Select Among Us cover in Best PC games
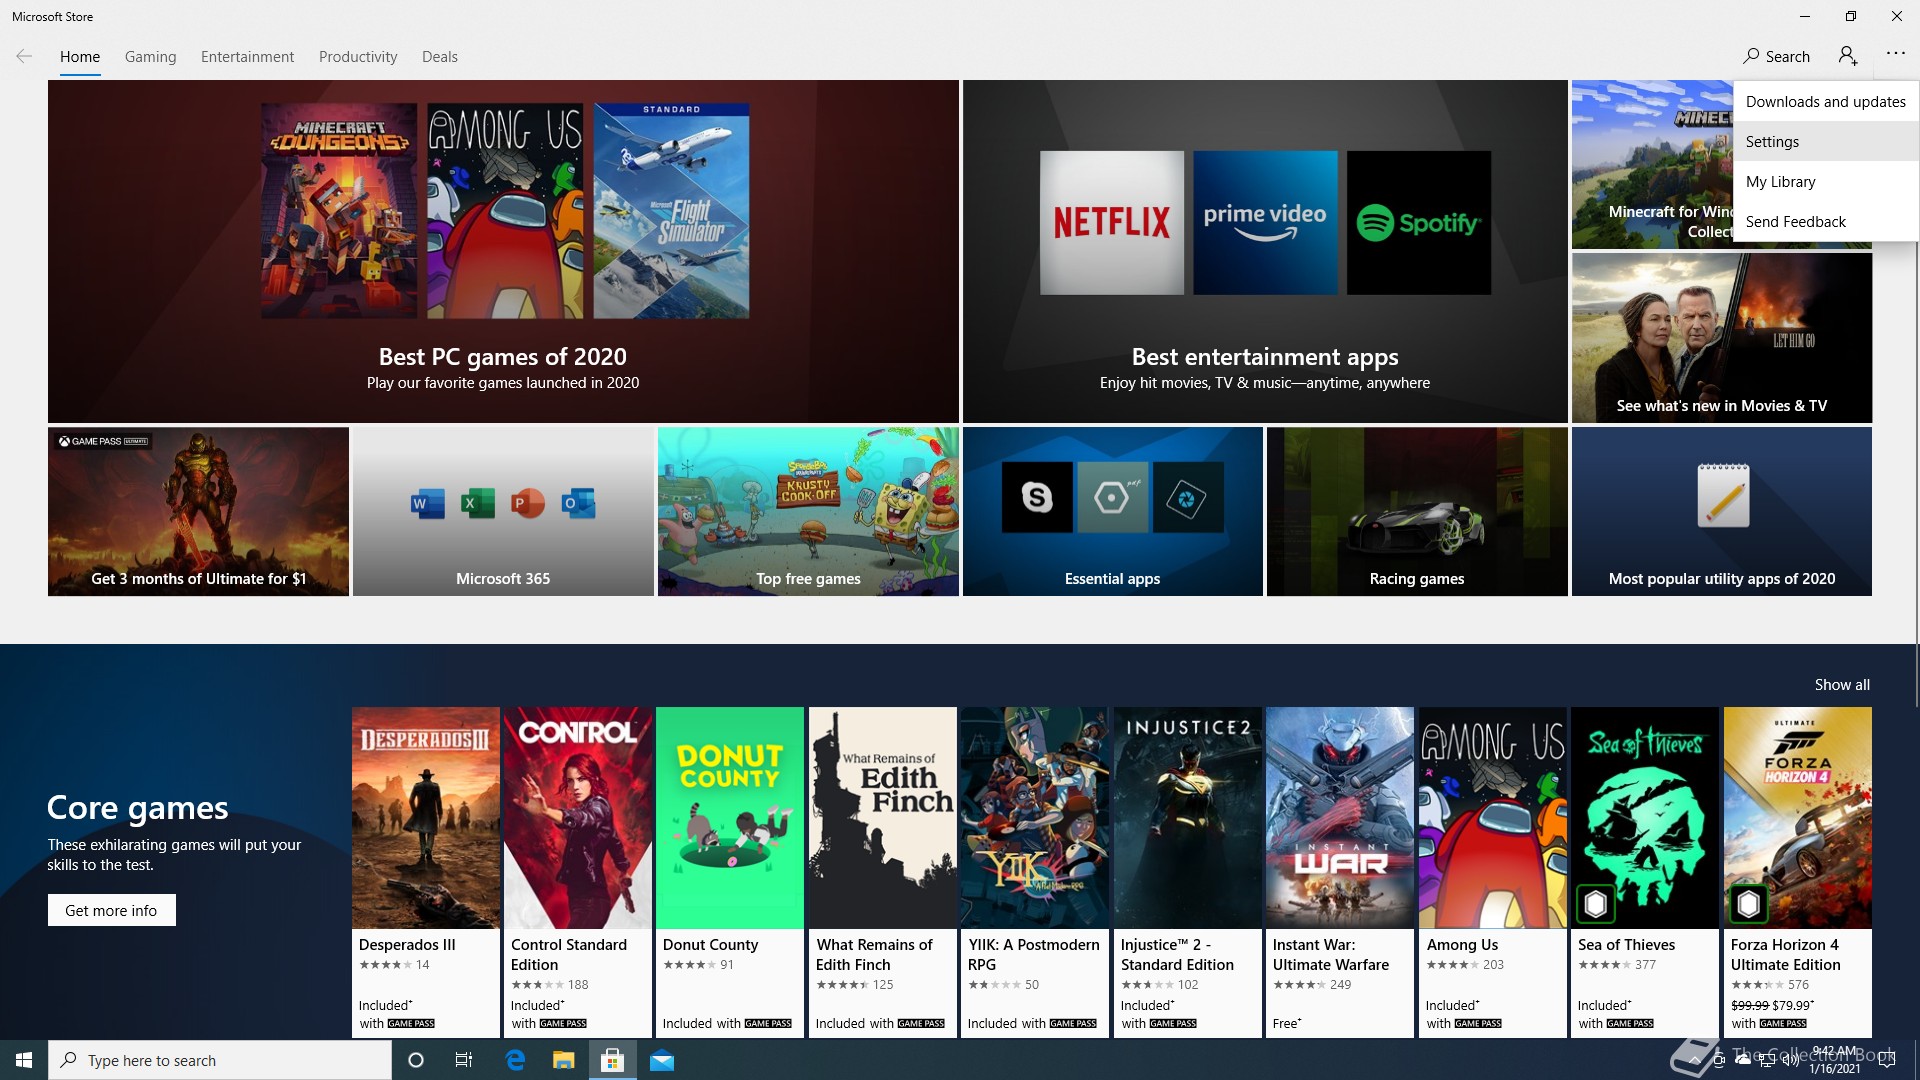The height and width of the screenshot is (1080, 1920). click(x=505, y=211)
